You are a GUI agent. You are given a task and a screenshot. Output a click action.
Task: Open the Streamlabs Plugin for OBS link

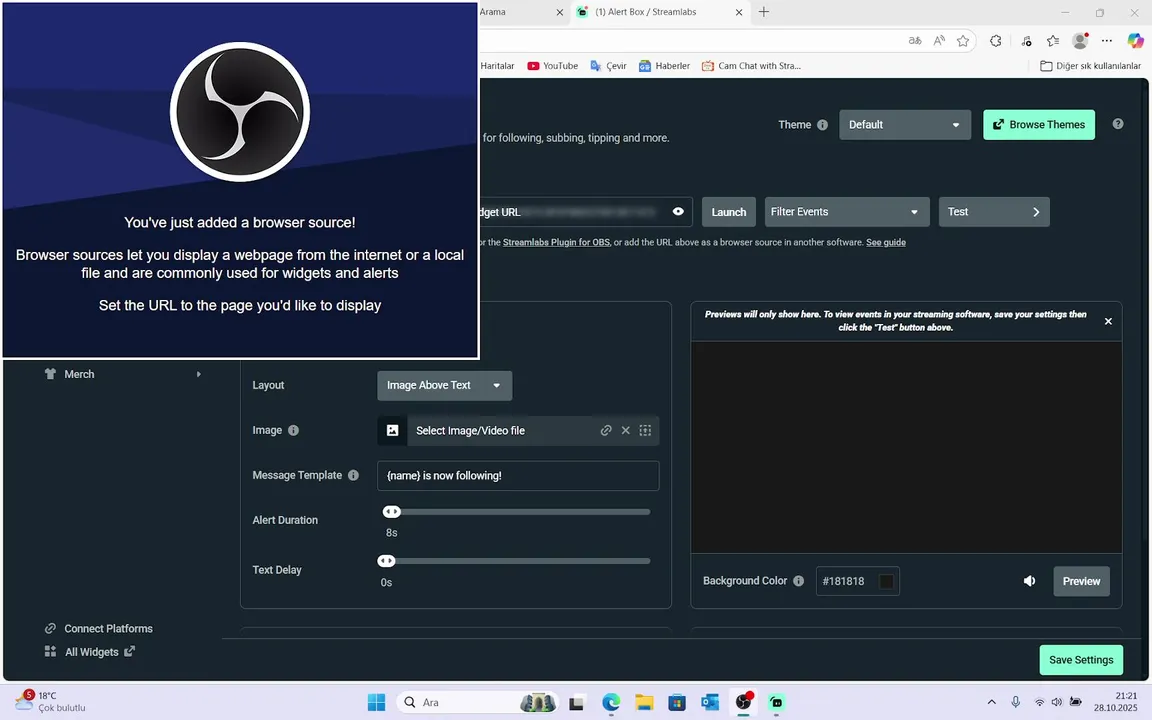click(556, 242)
